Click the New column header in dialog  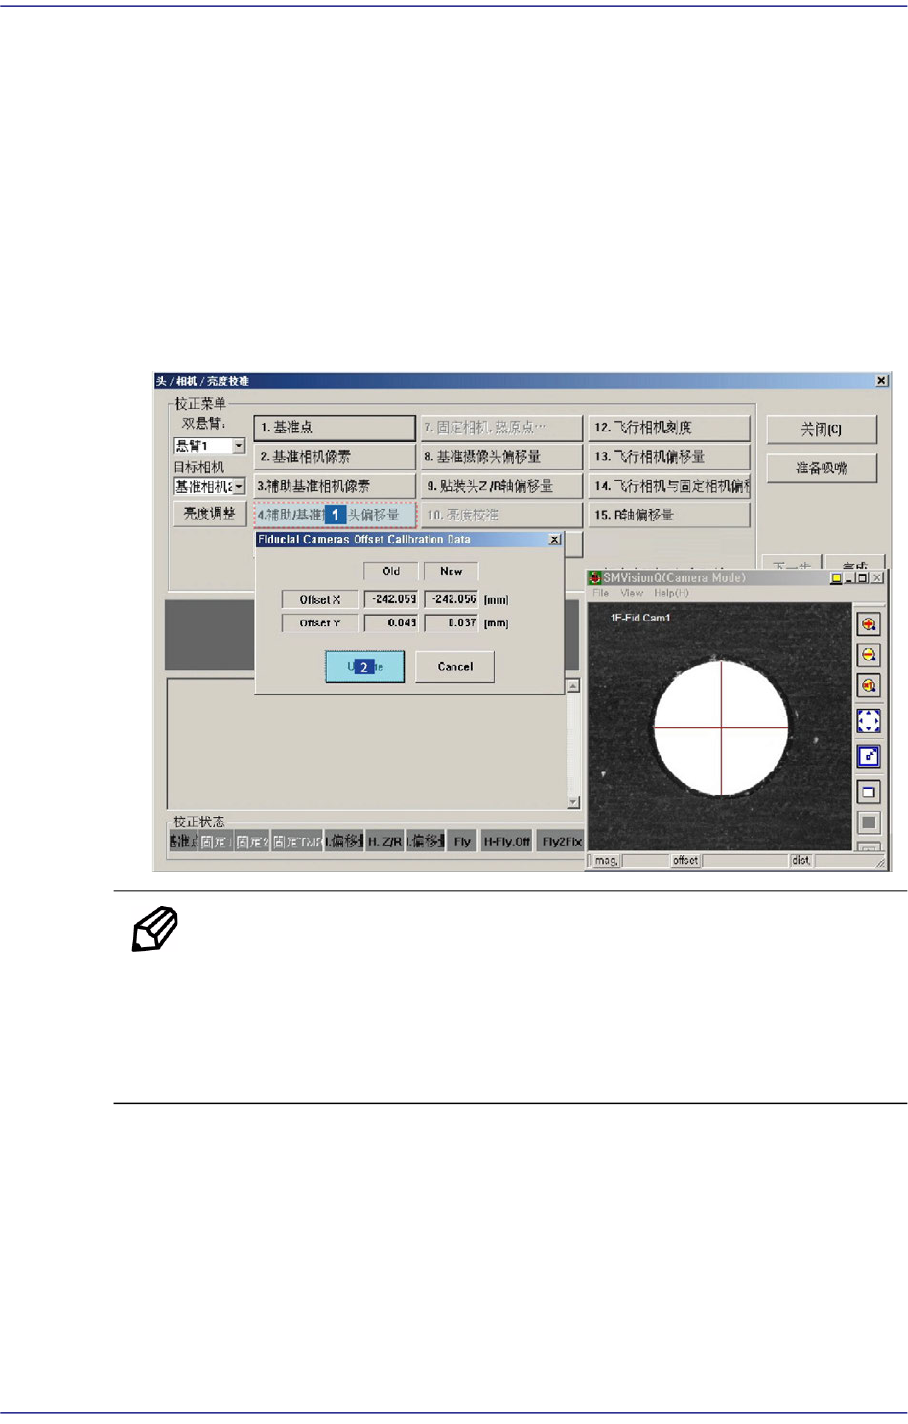pos(451,571)
